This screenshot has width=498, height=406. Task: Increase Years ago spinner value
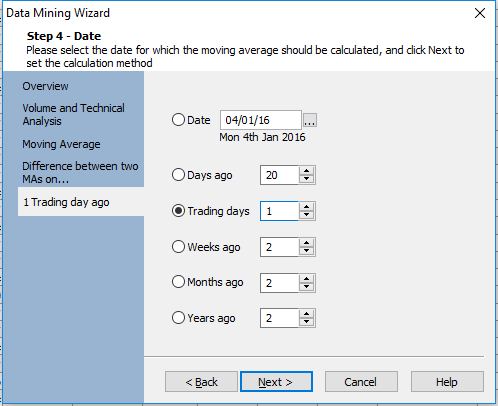(306, 314)
